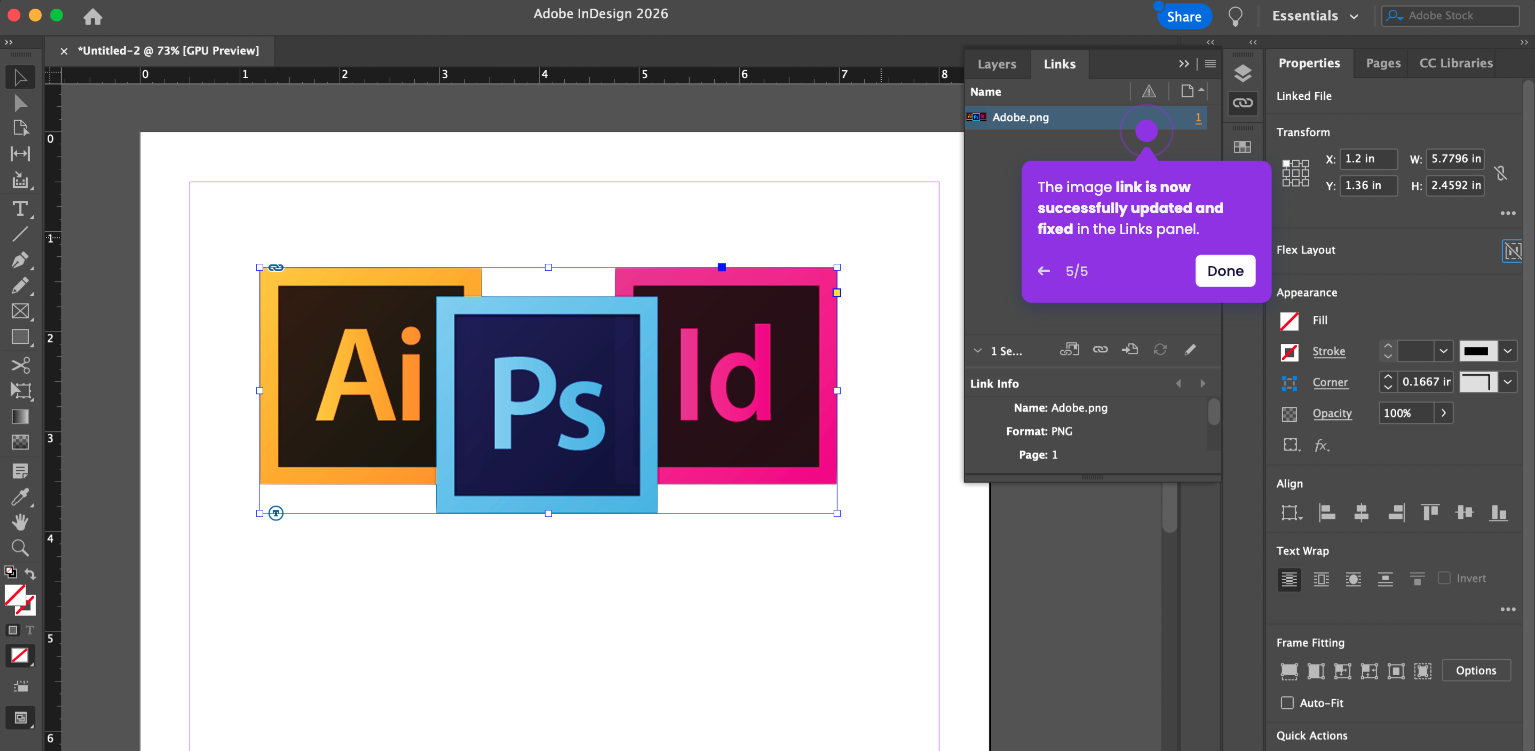Click Align Left Edges icon
Viewport: 1535px width, 751px height.
[x=1327, y=513]
